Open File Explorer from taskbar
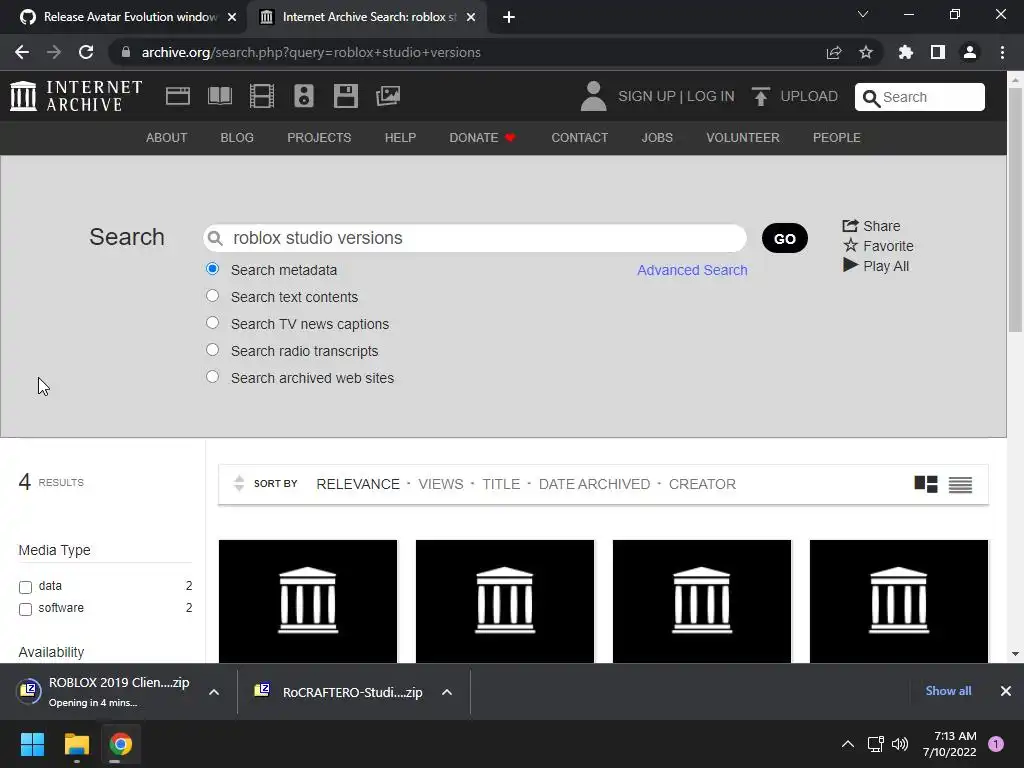 (76, 744)
